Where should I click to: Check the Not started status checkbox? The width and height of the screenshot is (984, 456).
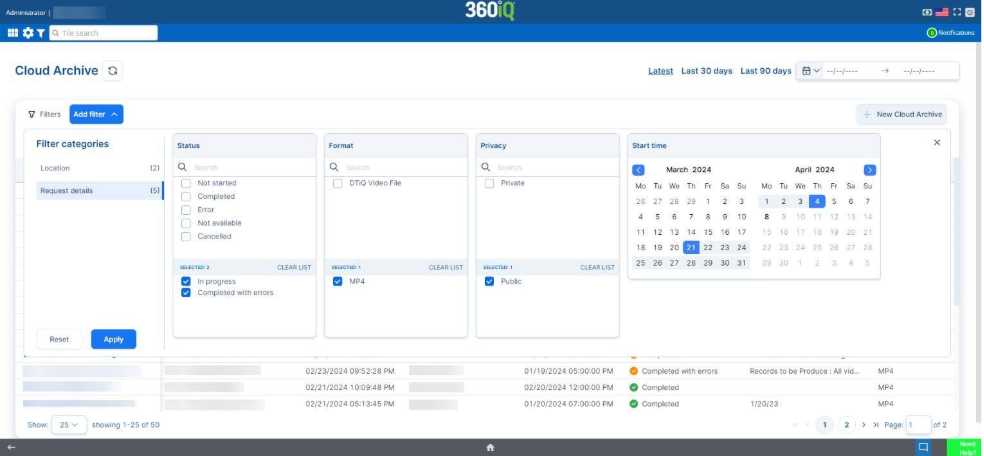[186, 184]
